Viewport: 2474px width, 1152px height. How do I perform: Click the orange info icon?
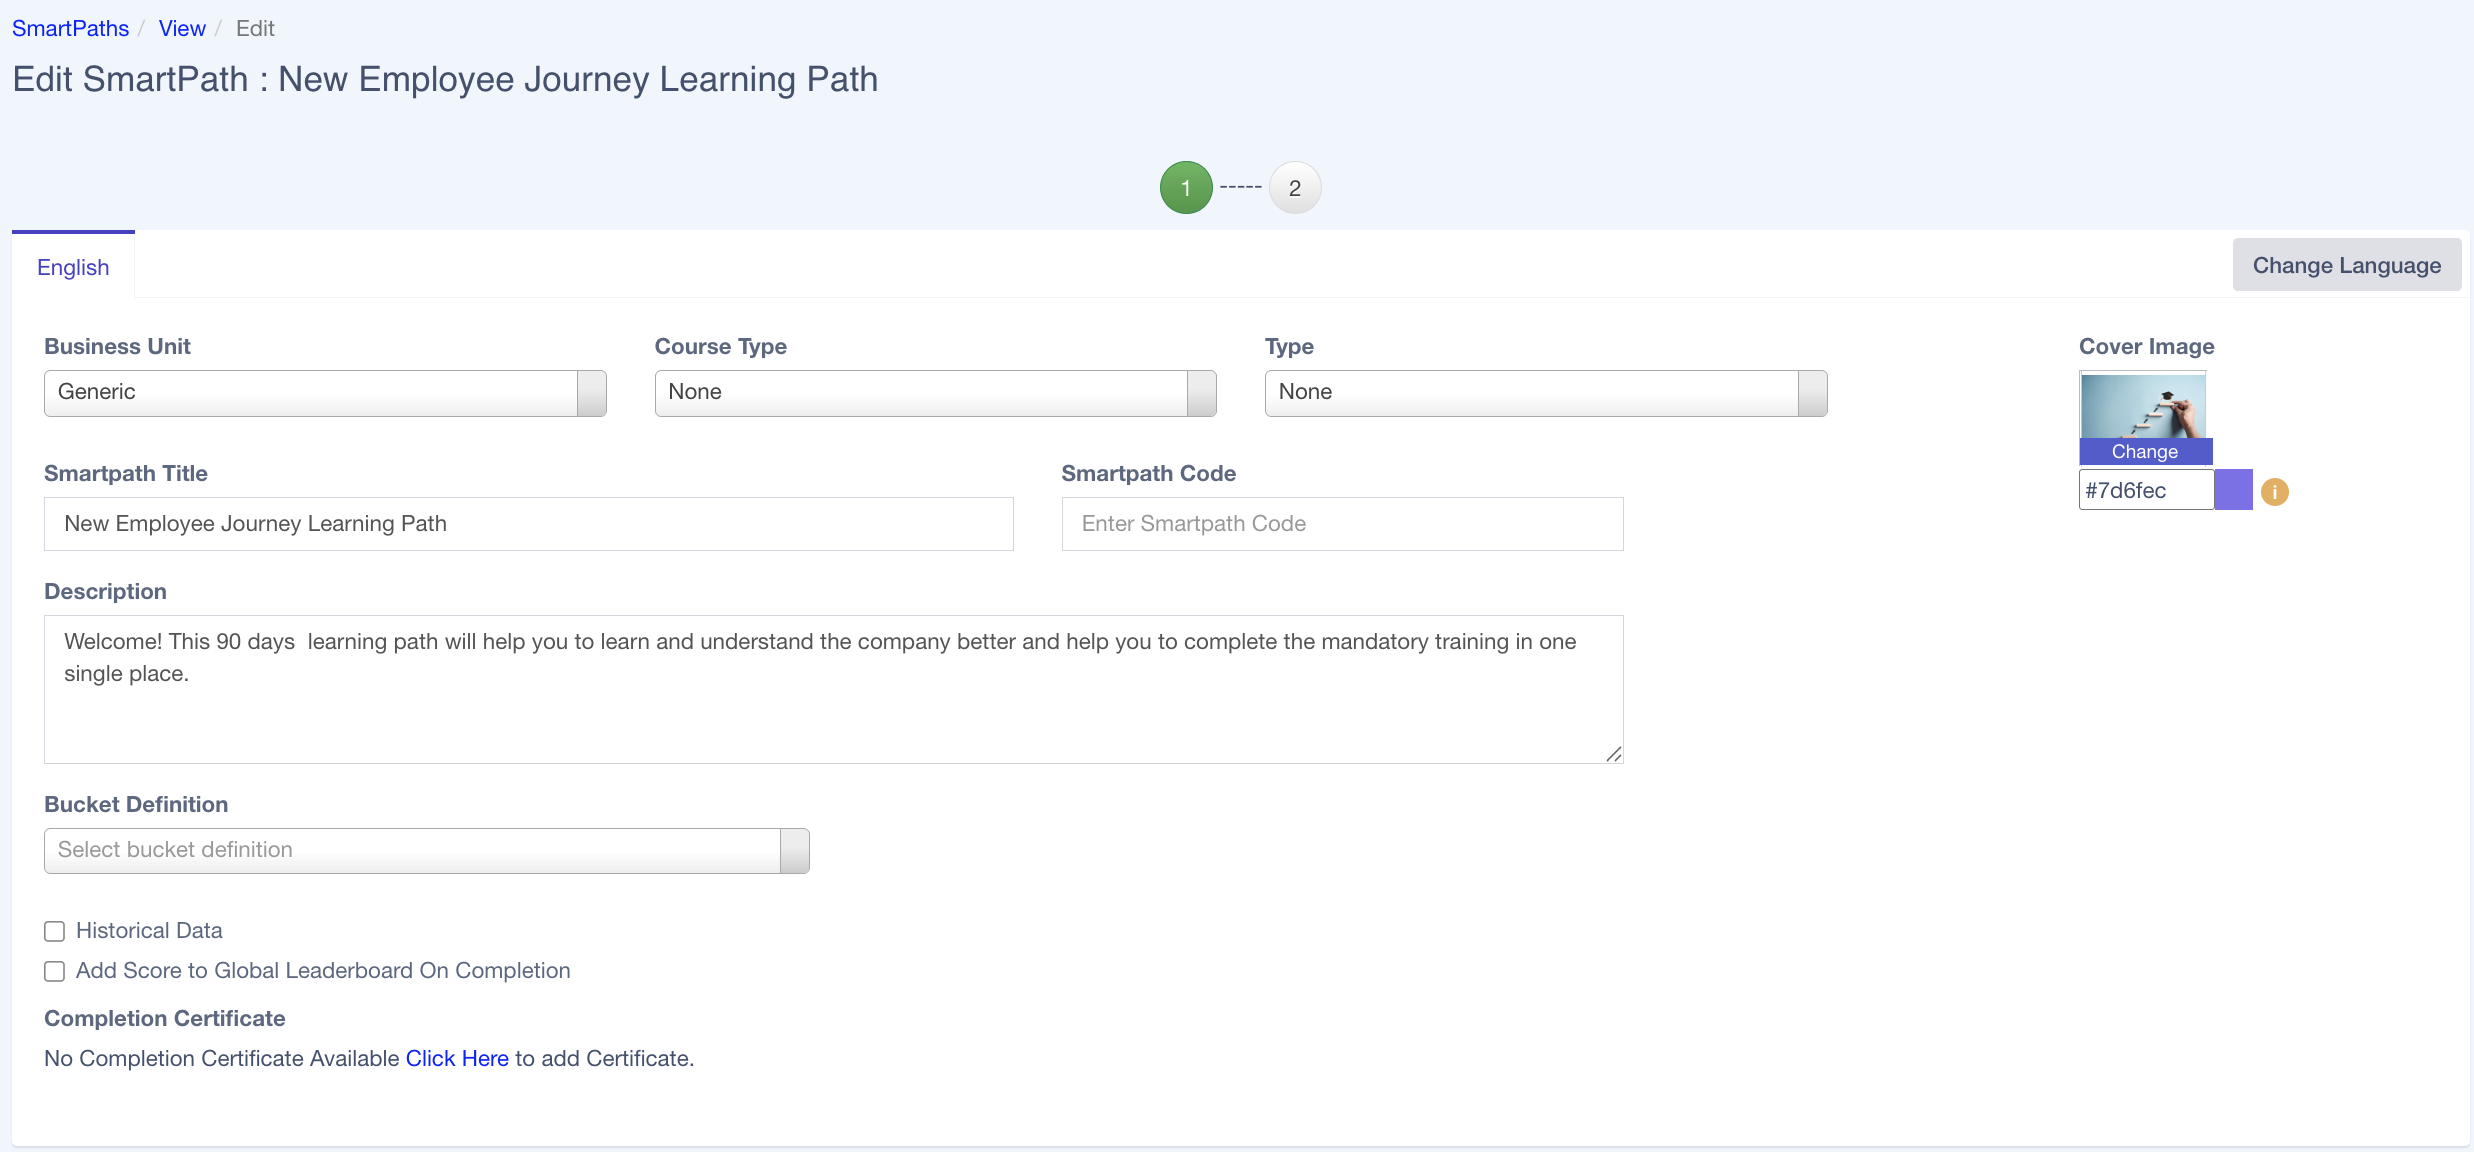click(2274, 491)
